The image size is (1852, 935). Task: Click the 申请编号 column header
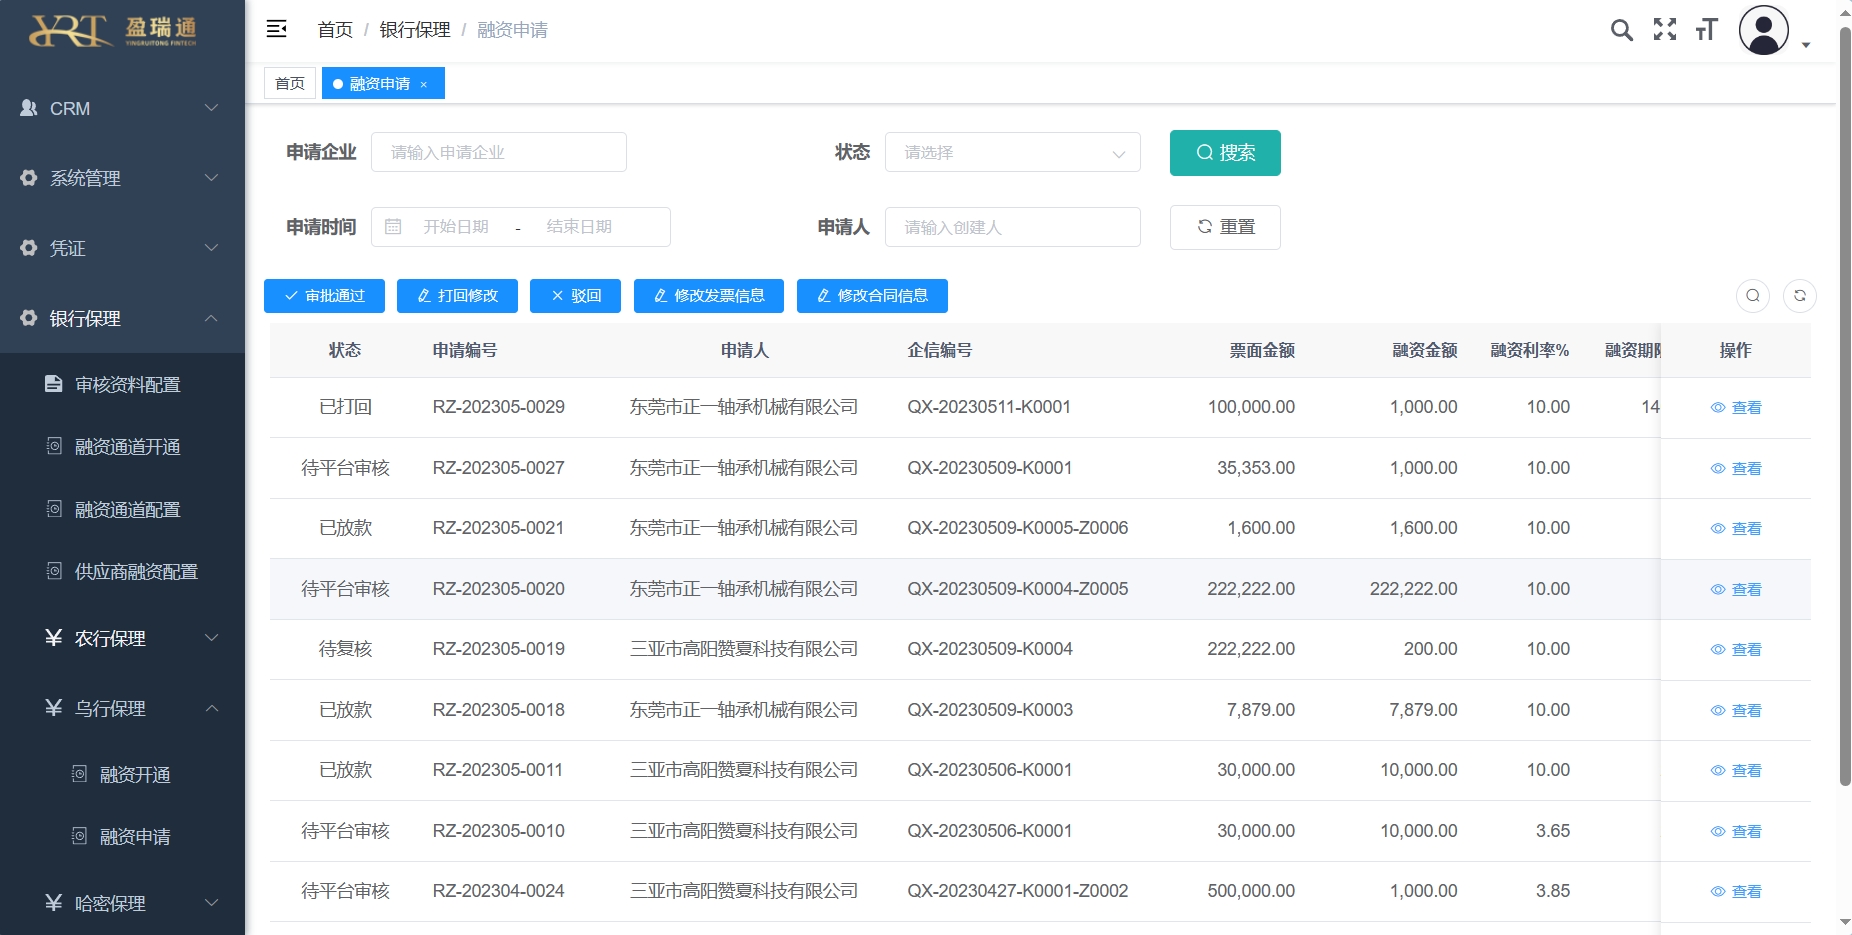pyautogui.click(x=465, y=350)
